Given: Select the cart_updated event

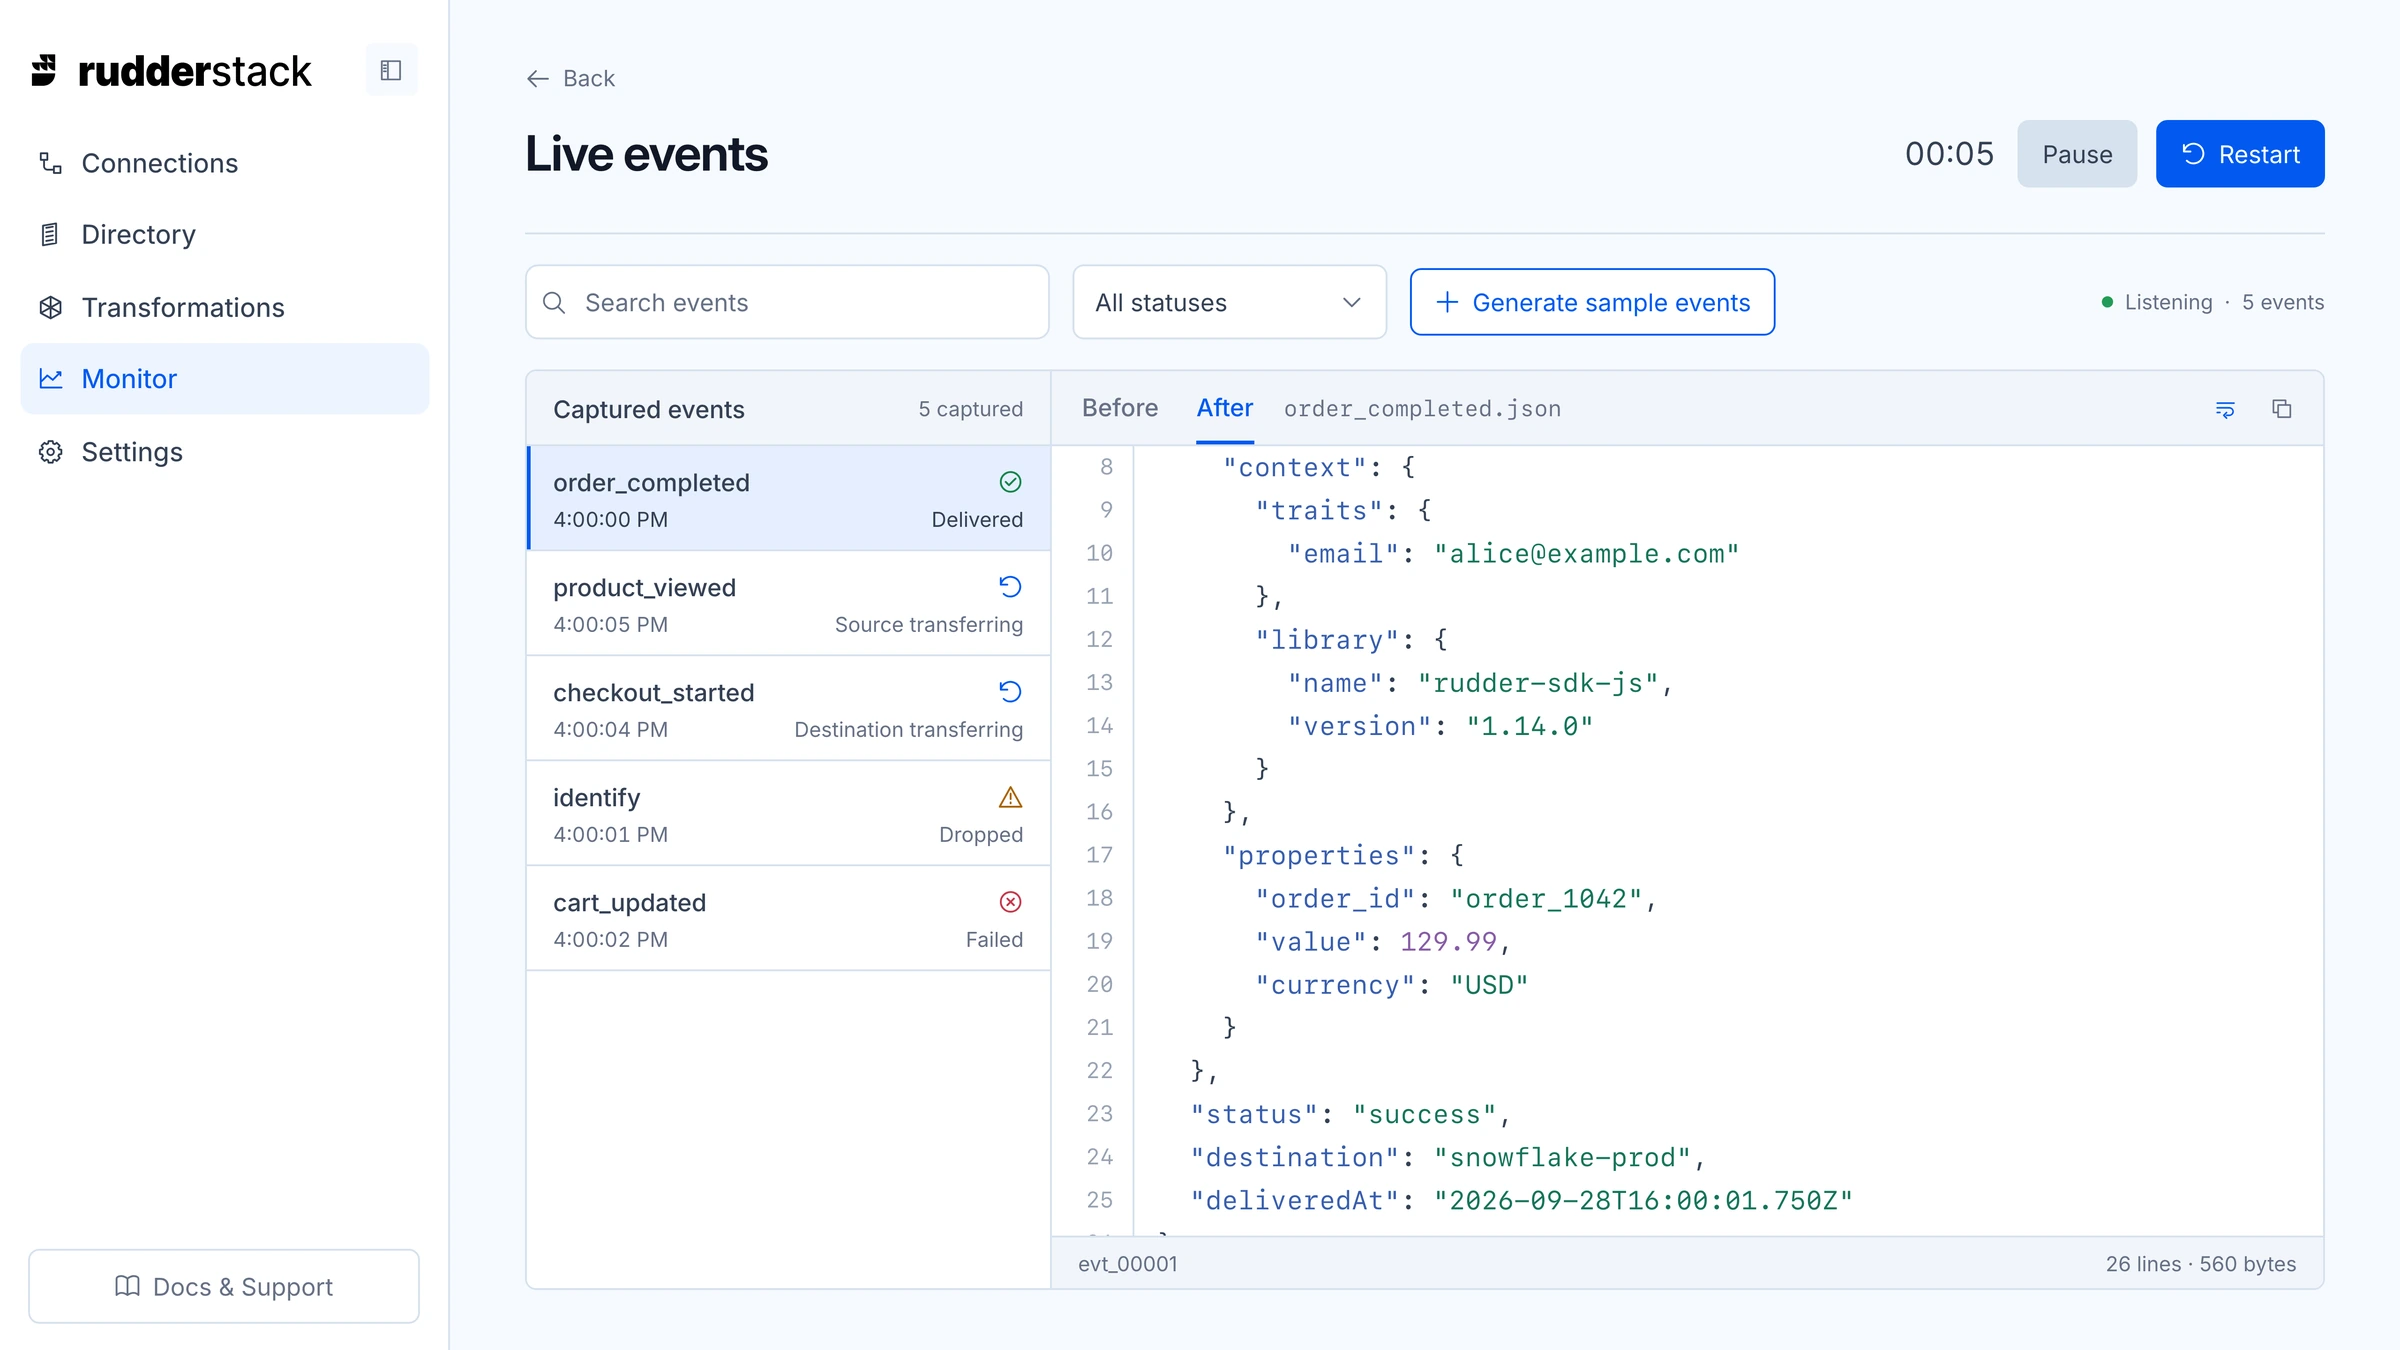Looking at the screenshot, I should coord(789,918).
